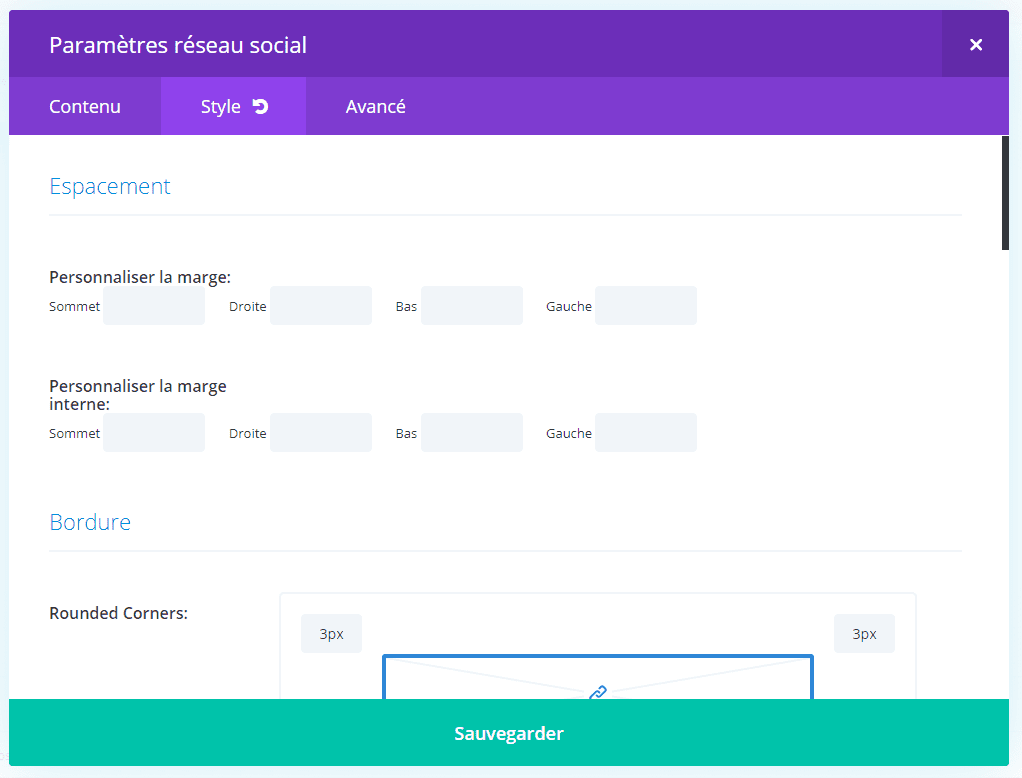This screenshot has width=1022, height=778.
Task: Toggle the rounded corners link chain icon
Action: (x=598, y=691)
